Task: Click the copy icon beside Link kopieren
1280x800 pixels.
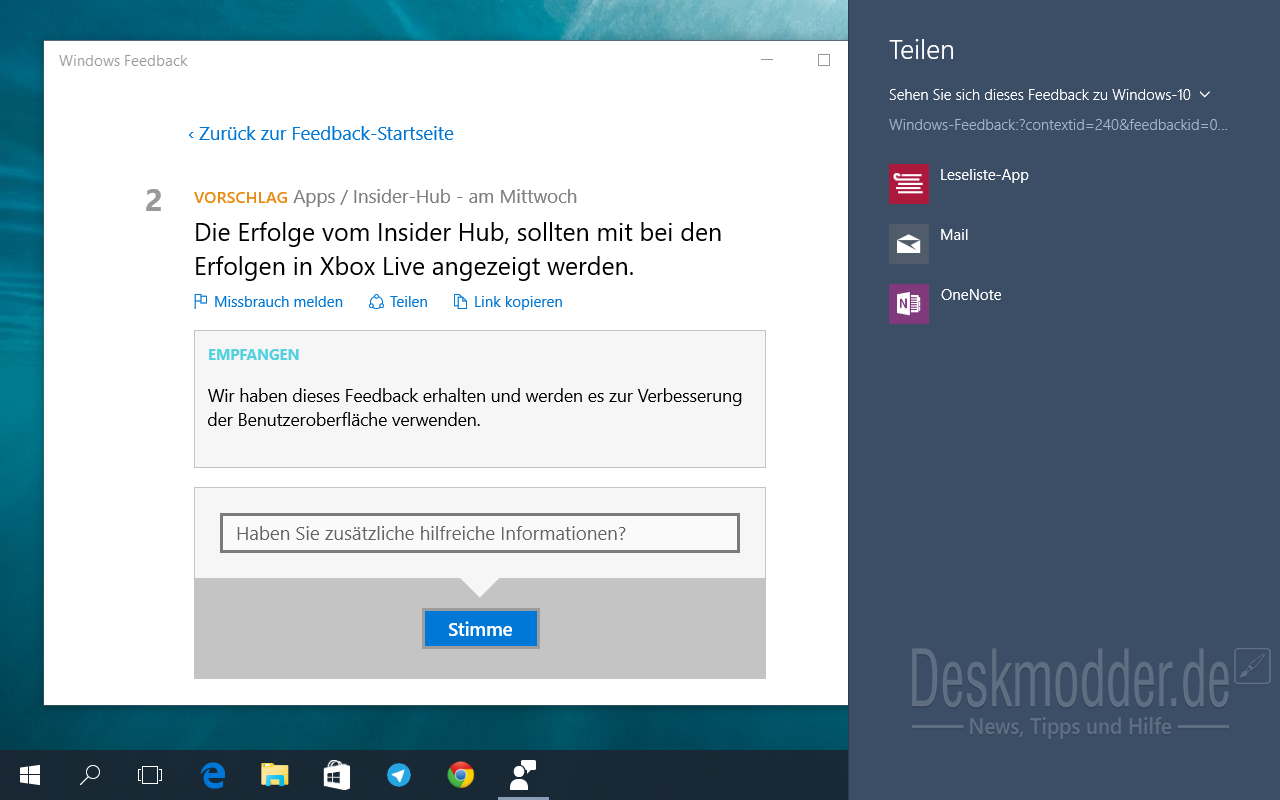Action: click(461, 302)
